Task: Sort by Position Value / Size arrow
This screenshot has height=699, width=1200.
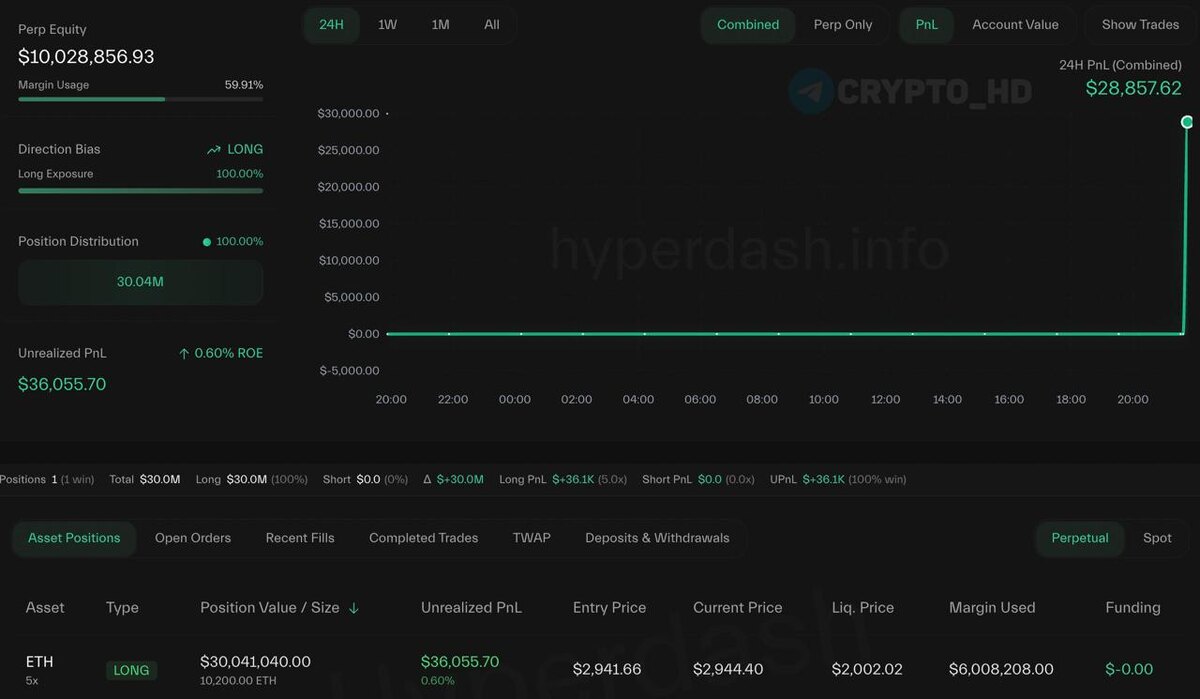Action: pos(354,608)
